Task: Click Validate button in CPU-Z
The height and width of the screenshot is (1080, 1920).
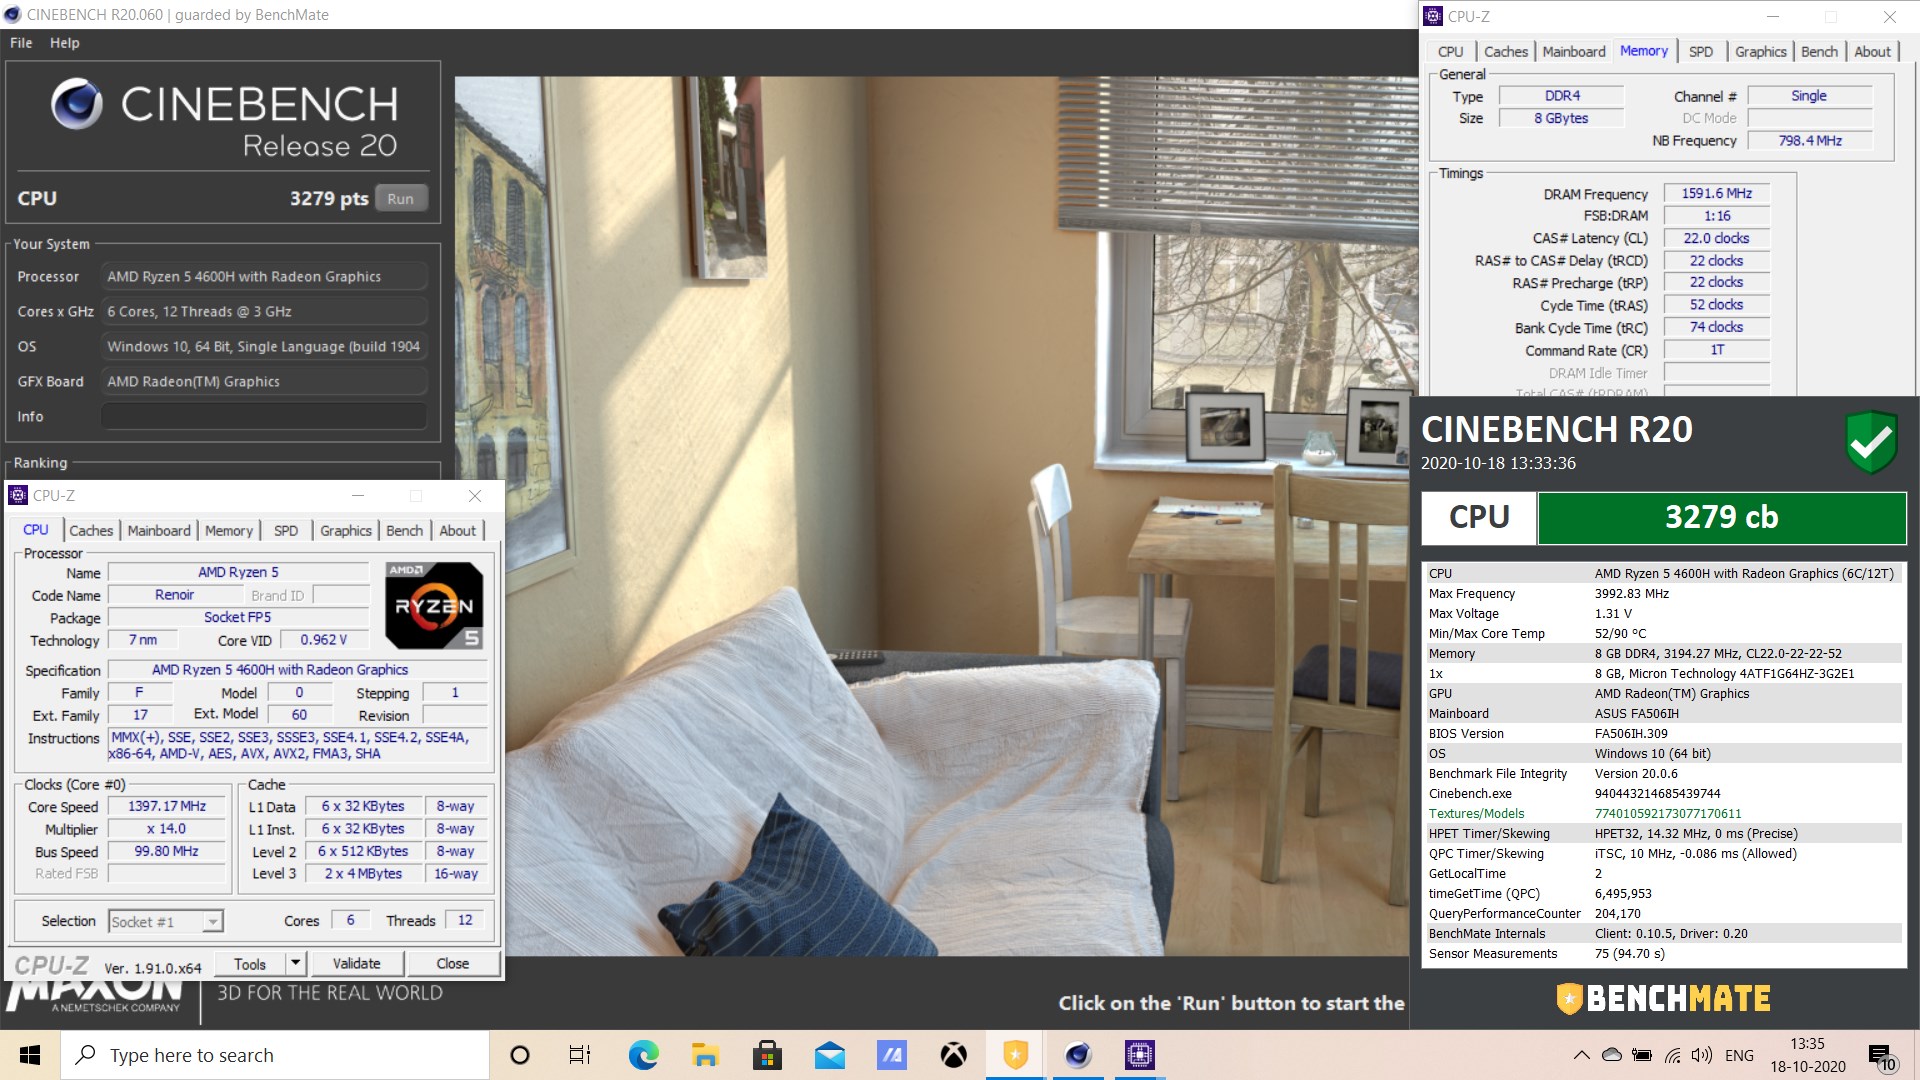Action: tap(356, 963)
